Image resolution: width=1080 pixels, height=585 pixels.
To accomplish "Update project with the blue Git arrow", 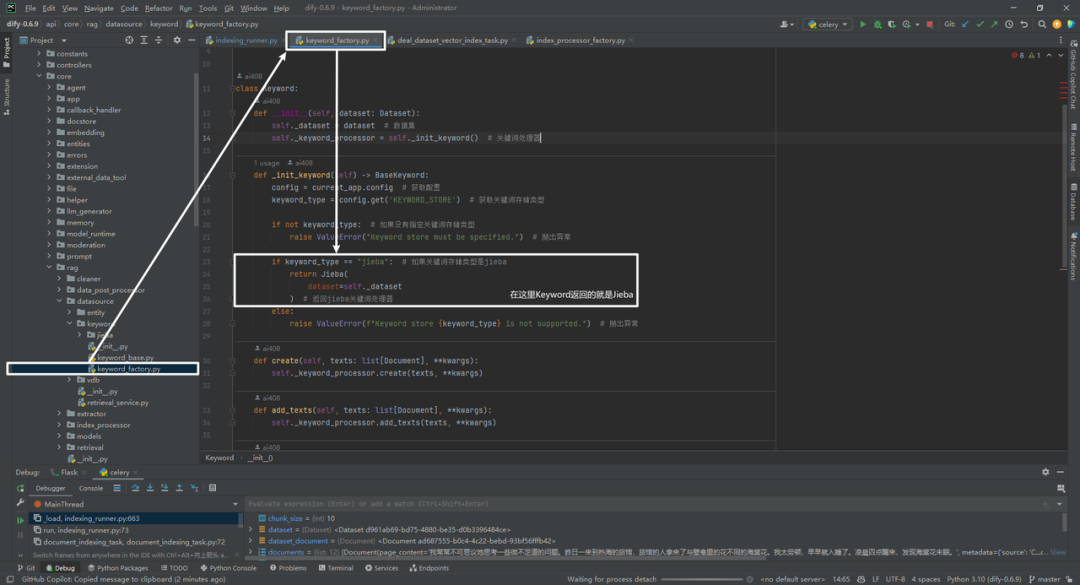I will pyautogui.click(x=965, y=24).
